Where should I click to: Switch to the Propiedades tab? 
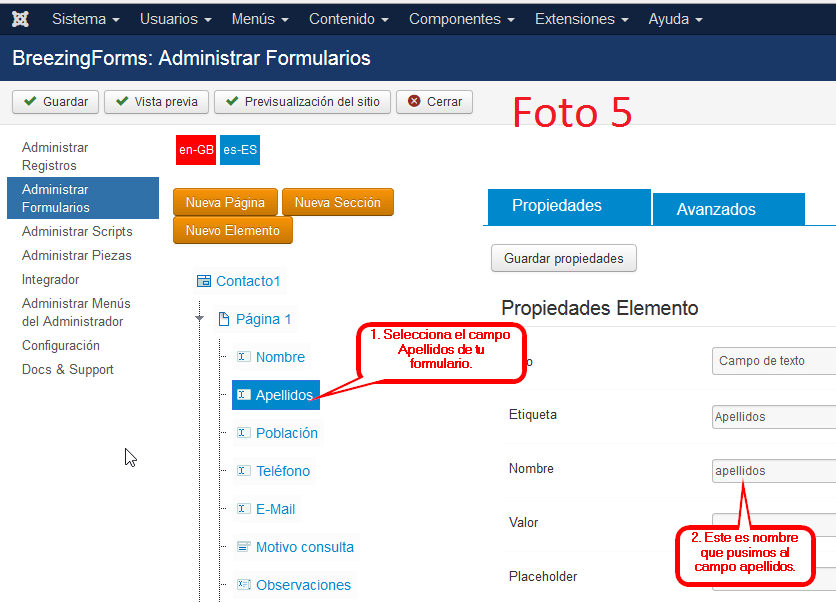tap(569, 206)
